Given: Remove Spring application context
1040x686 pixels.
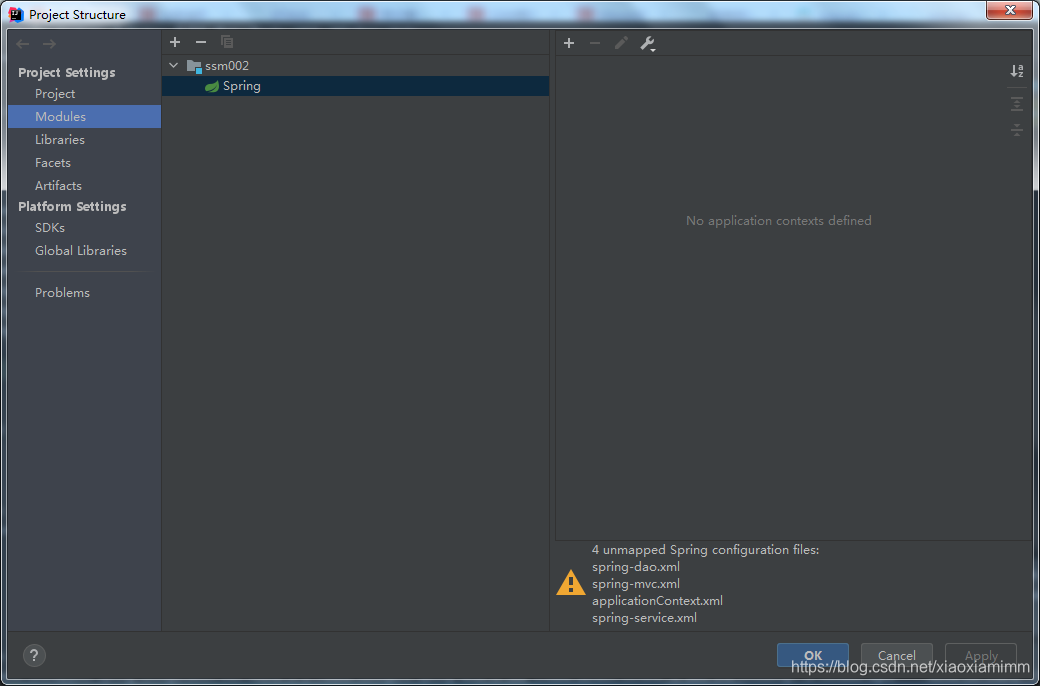Looking at the screenshot, I should pyautogui.click(x=595, y=43).
